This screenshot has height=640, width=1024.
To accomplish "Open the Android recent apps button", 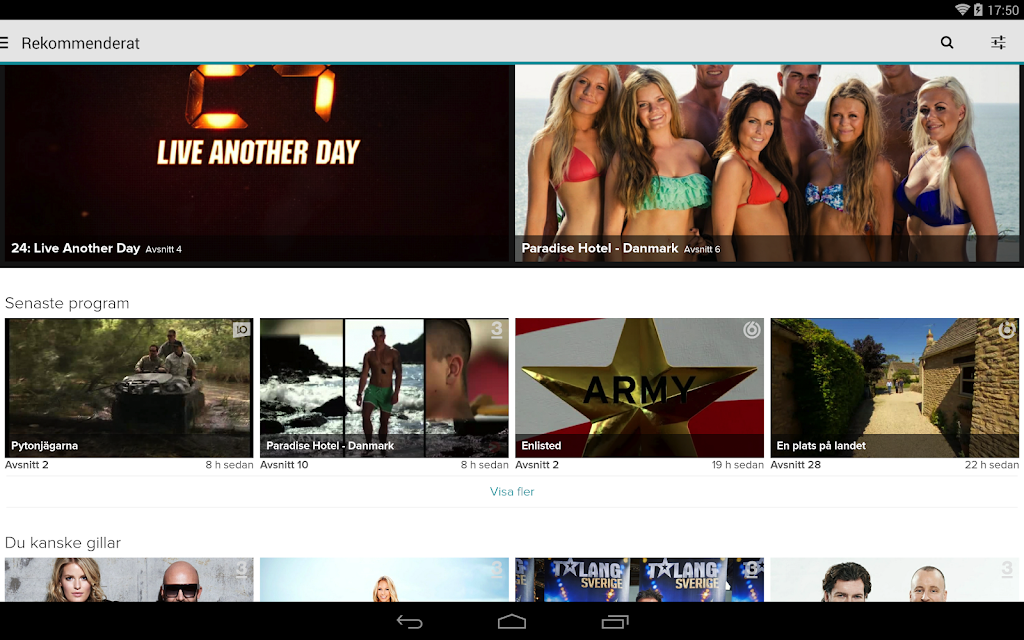I will point(615,622).
